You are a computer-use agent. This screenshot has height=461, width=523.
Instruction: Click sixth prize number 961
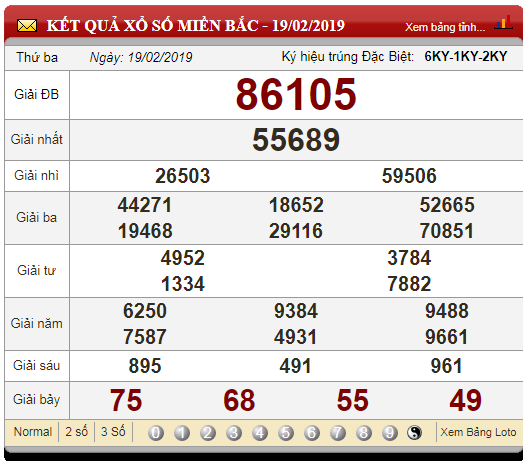coord(446,366)
